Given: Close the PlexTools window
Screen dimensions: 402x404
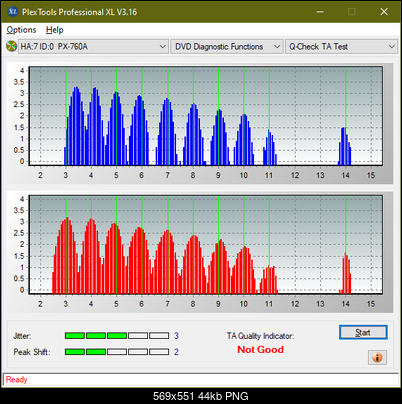Looking at the screenshot, I should [x=384, y=12].
